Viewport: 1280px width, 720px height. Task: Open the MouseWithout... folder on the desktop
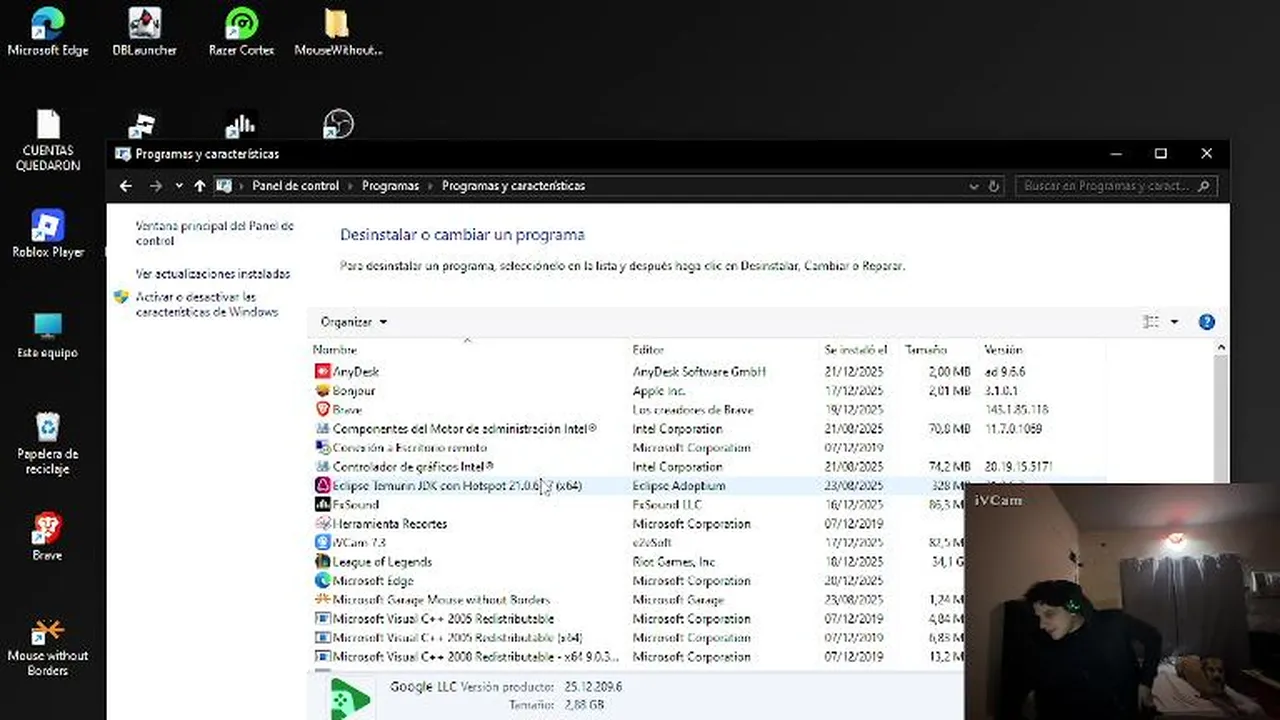click(x=338, y=31)
